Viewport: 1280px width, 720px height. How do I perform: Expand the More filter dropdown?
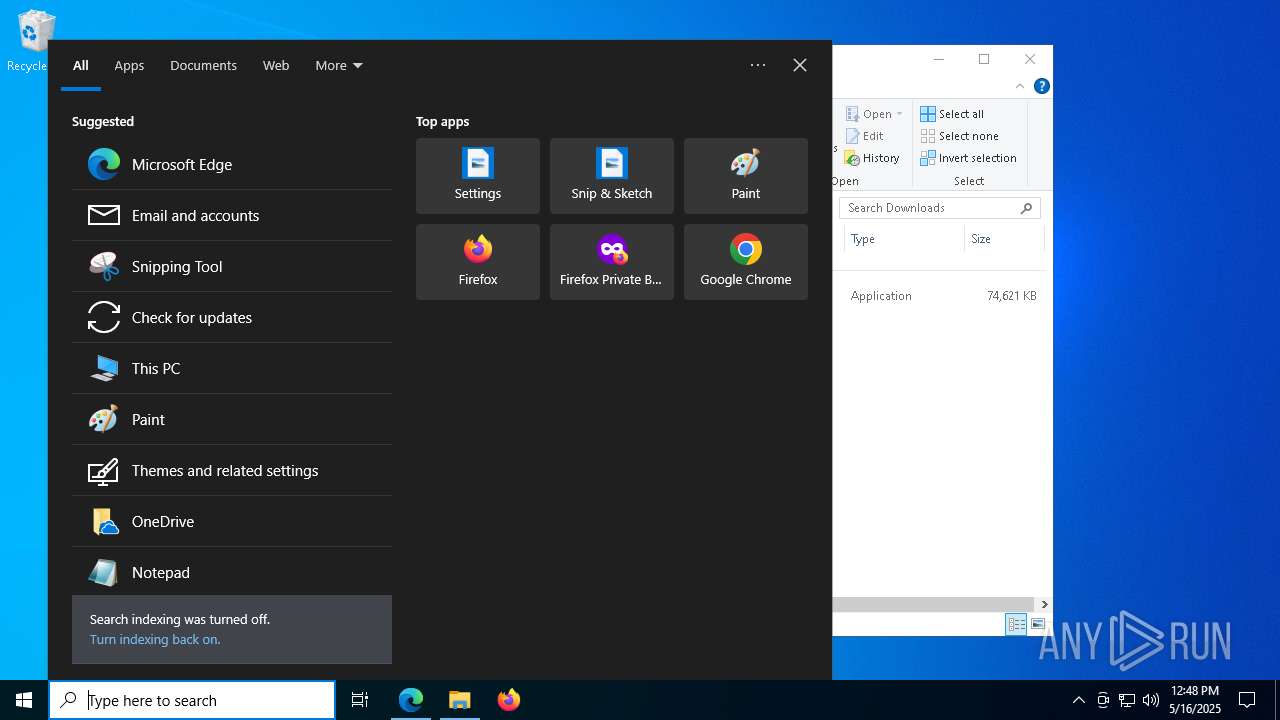click(x=339, y=65)
